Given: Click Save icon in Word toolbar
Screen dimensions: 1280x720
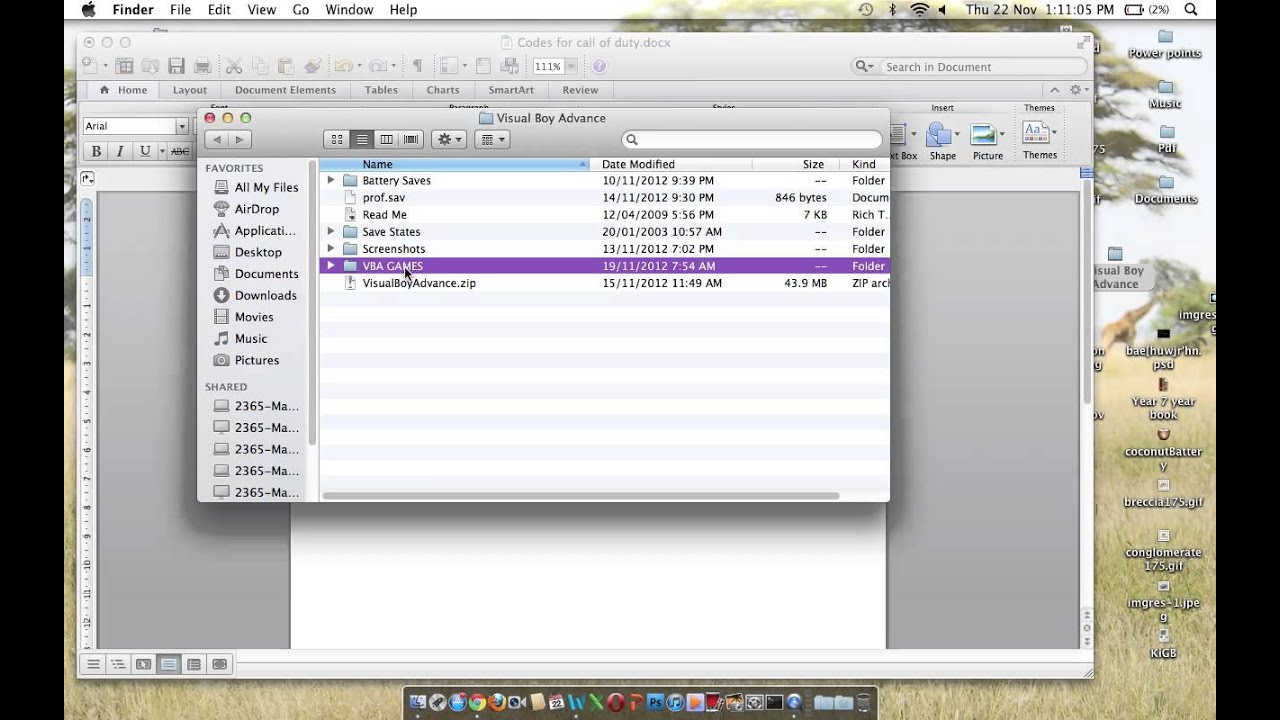Looking at the screenshot, I should point(176,66).
